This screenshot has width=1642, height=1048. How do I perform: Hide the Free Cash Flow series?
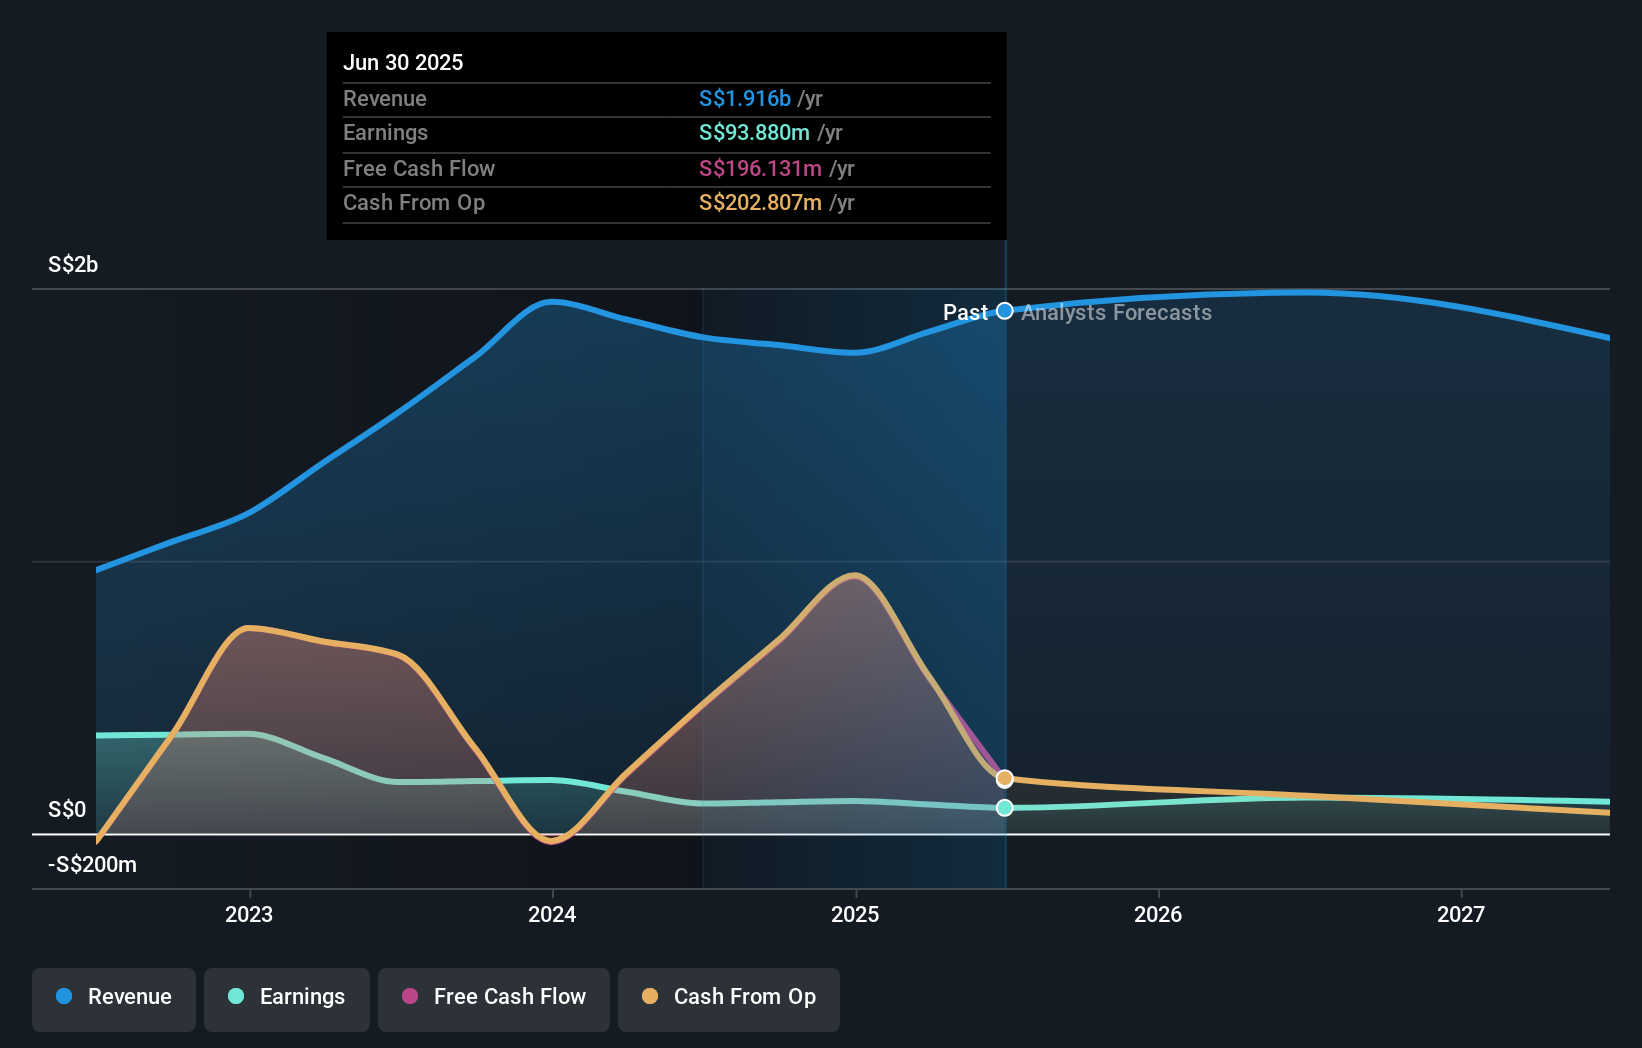pyautogui.click(x=494, y=999)
